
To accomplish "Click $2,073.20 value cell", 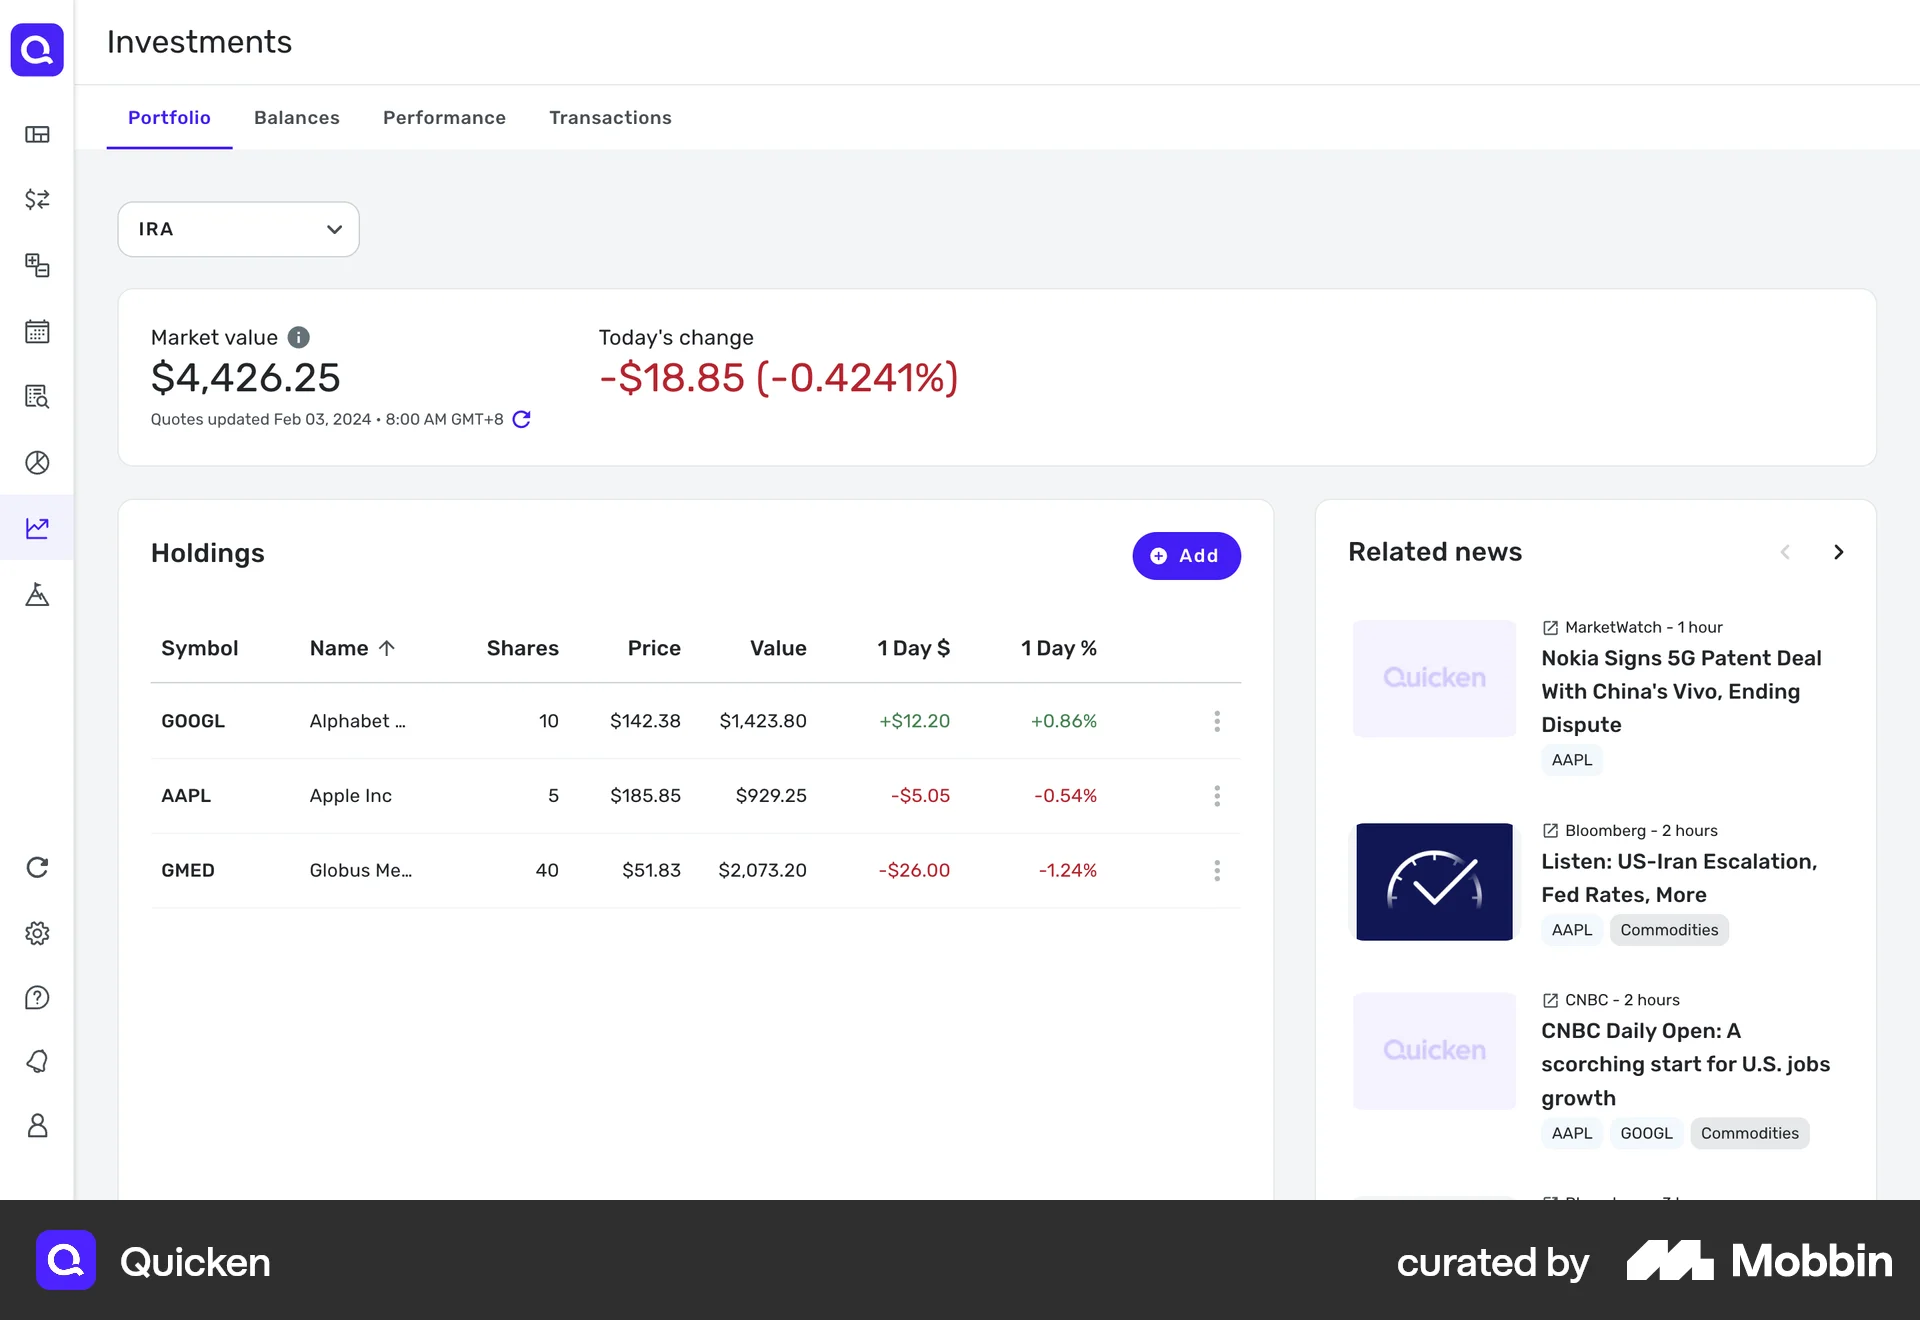I will pyautogui.click(x=762, y=871).
